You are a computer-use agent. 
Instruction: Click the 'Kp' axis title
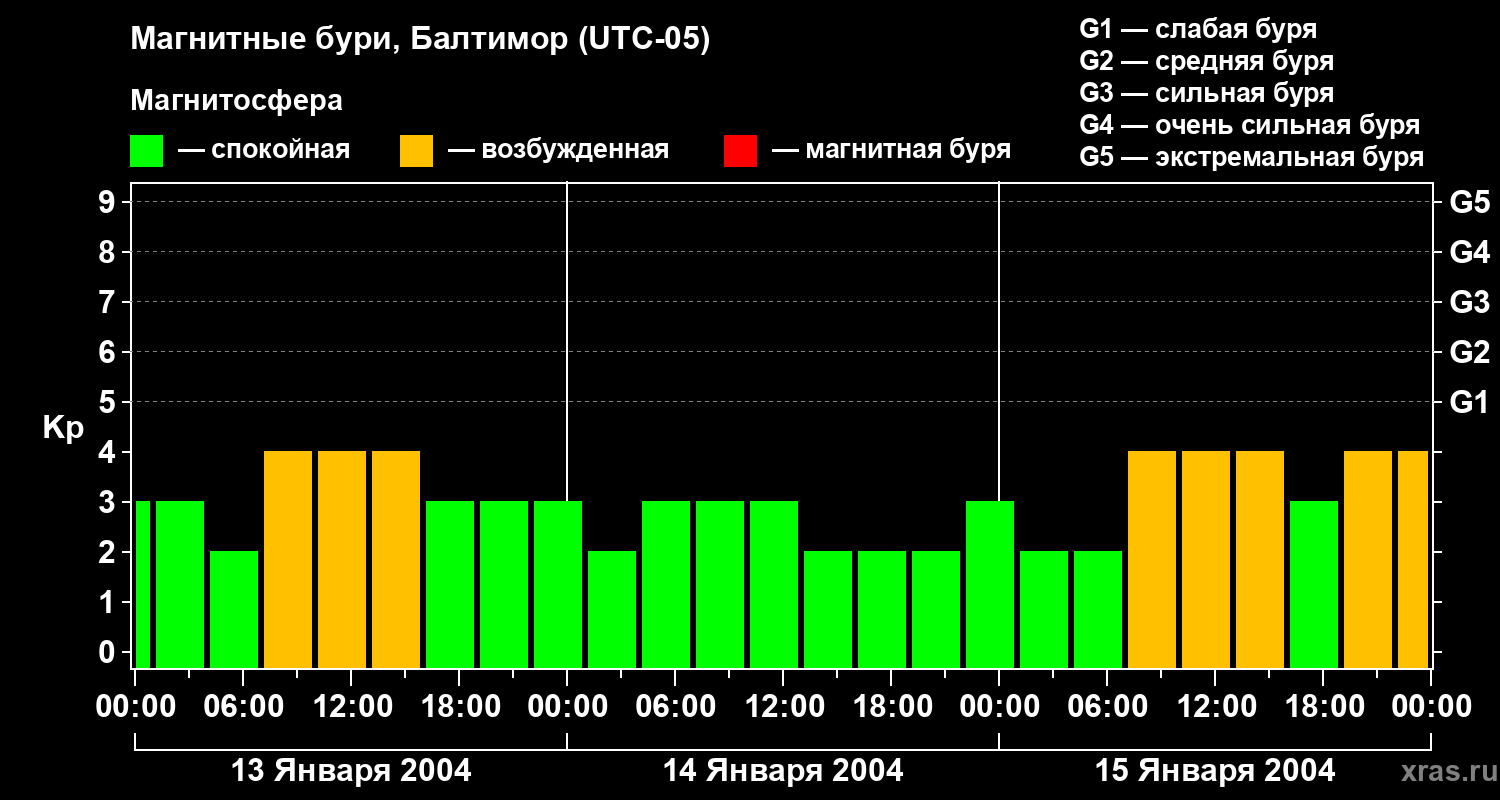click(x=63, y=428)
